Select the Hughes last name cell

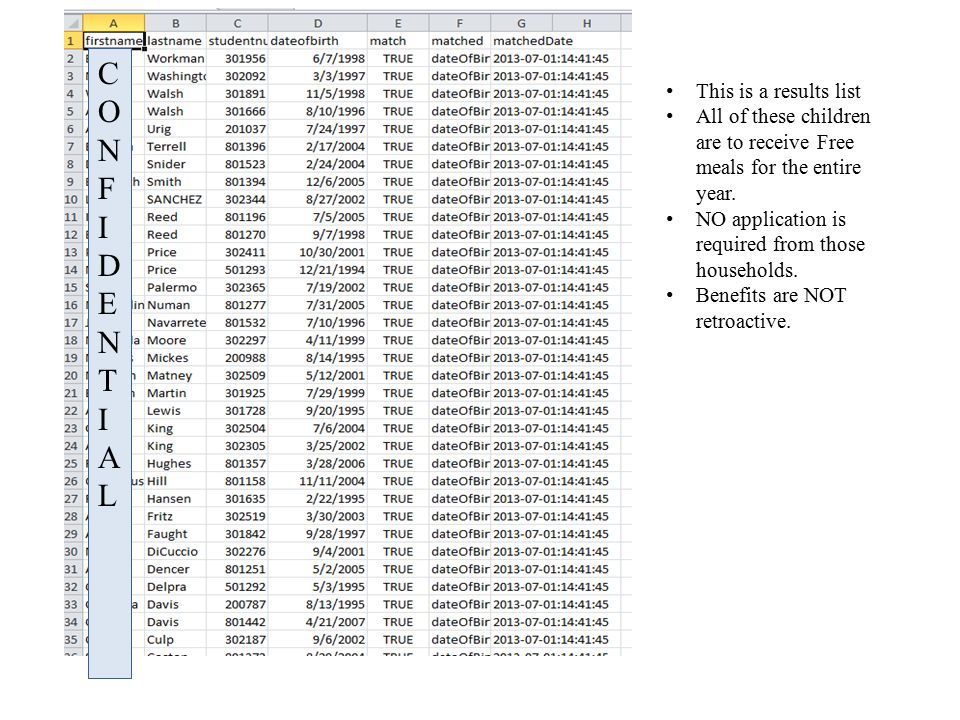coord(176,463)
